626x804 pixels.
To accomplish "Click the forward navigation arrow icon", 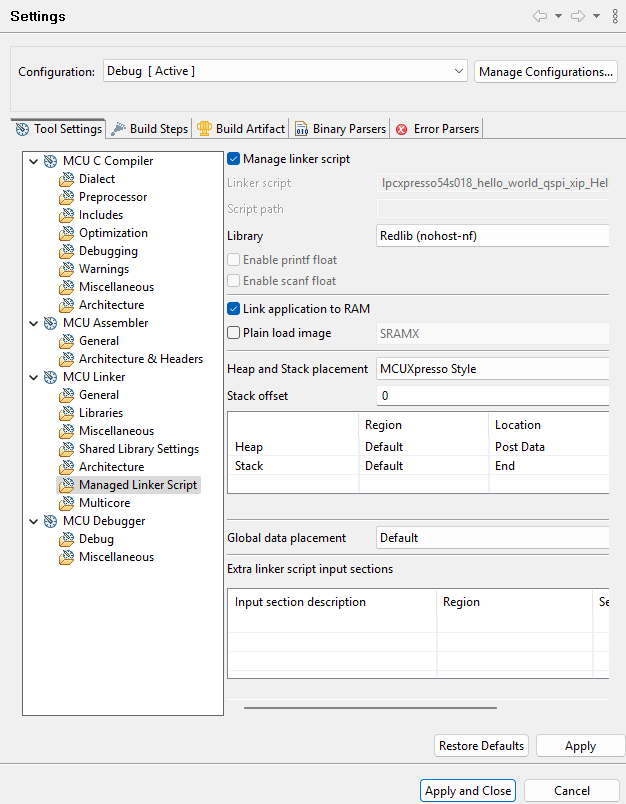I will (578, 16).
